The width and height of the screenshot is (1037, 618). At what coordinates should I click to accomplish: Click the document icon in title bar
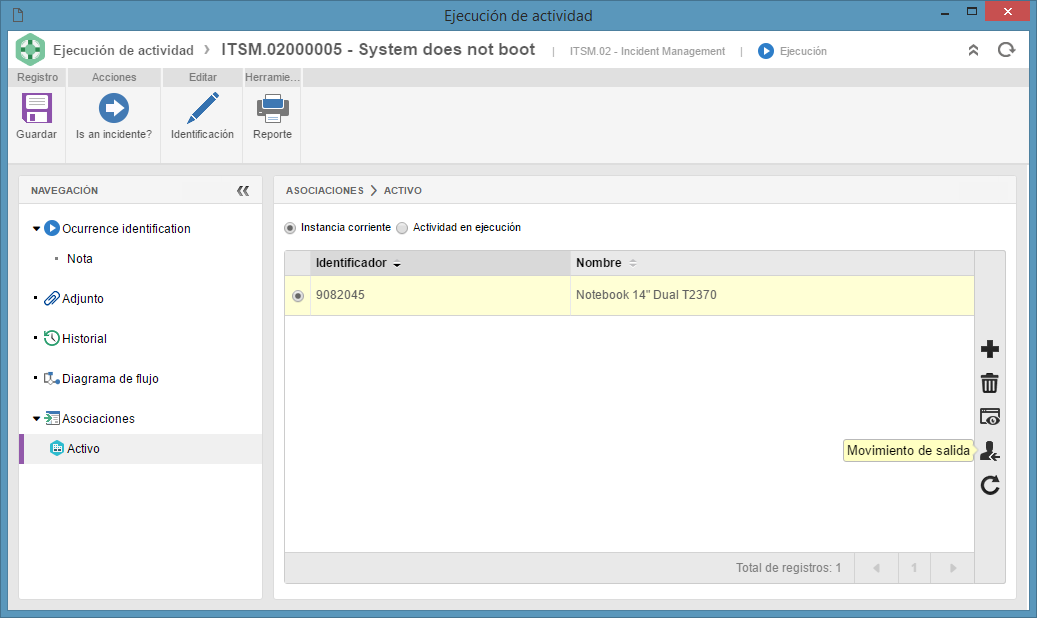(x=18, y=15)
